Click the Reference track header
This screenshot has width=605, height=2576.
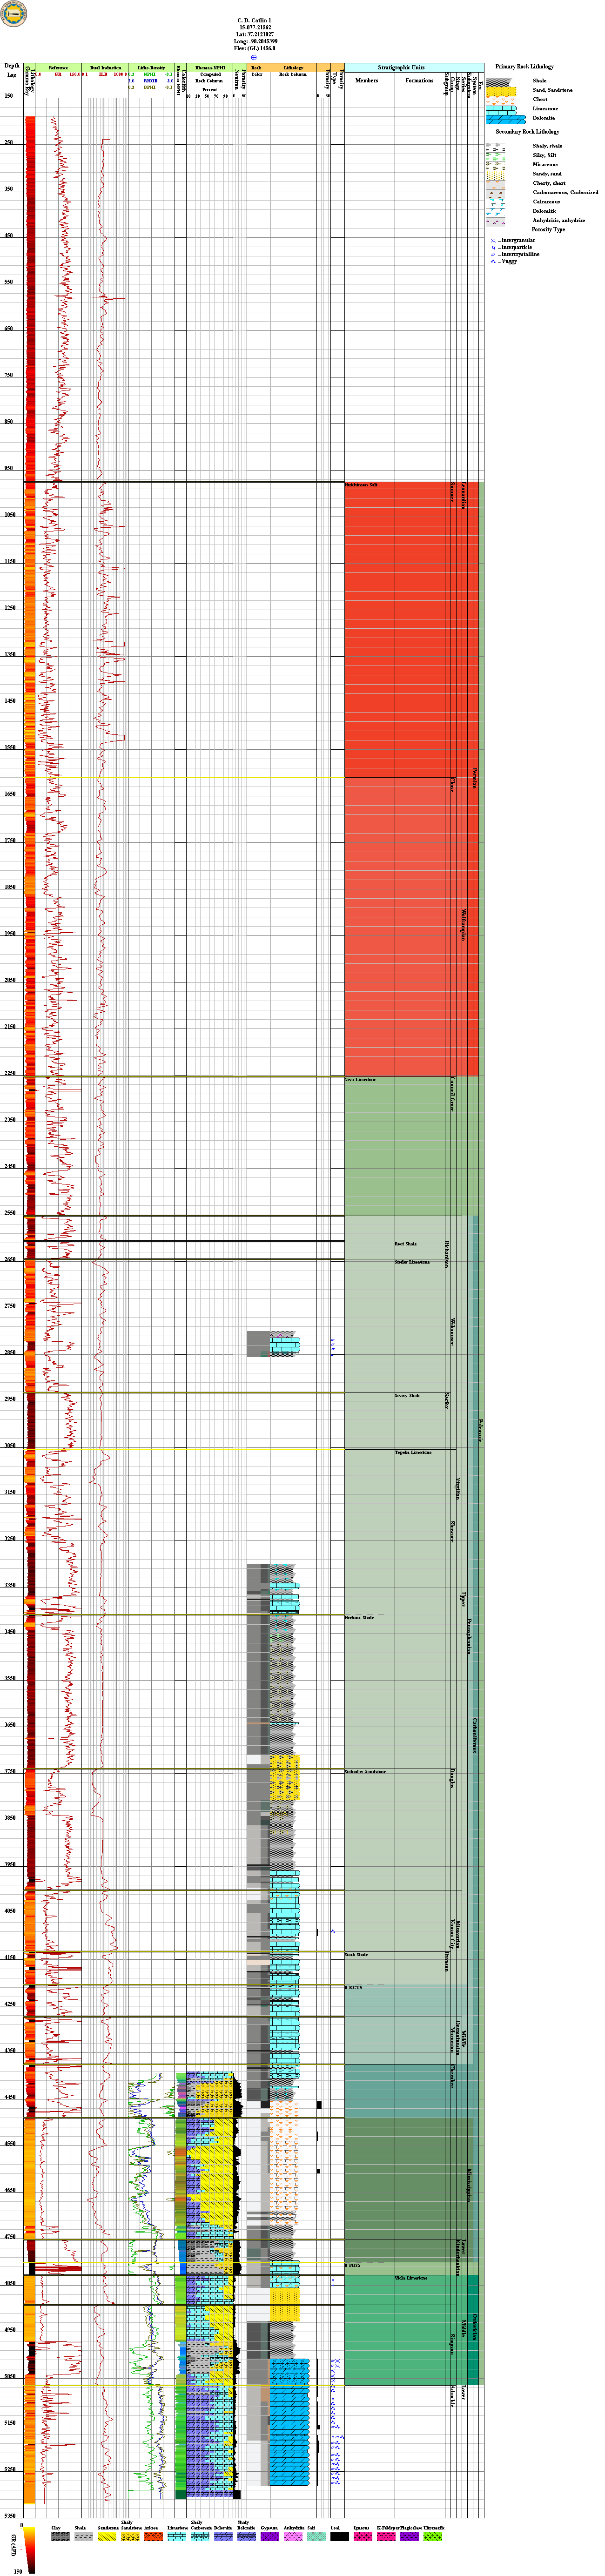(59, 67)
